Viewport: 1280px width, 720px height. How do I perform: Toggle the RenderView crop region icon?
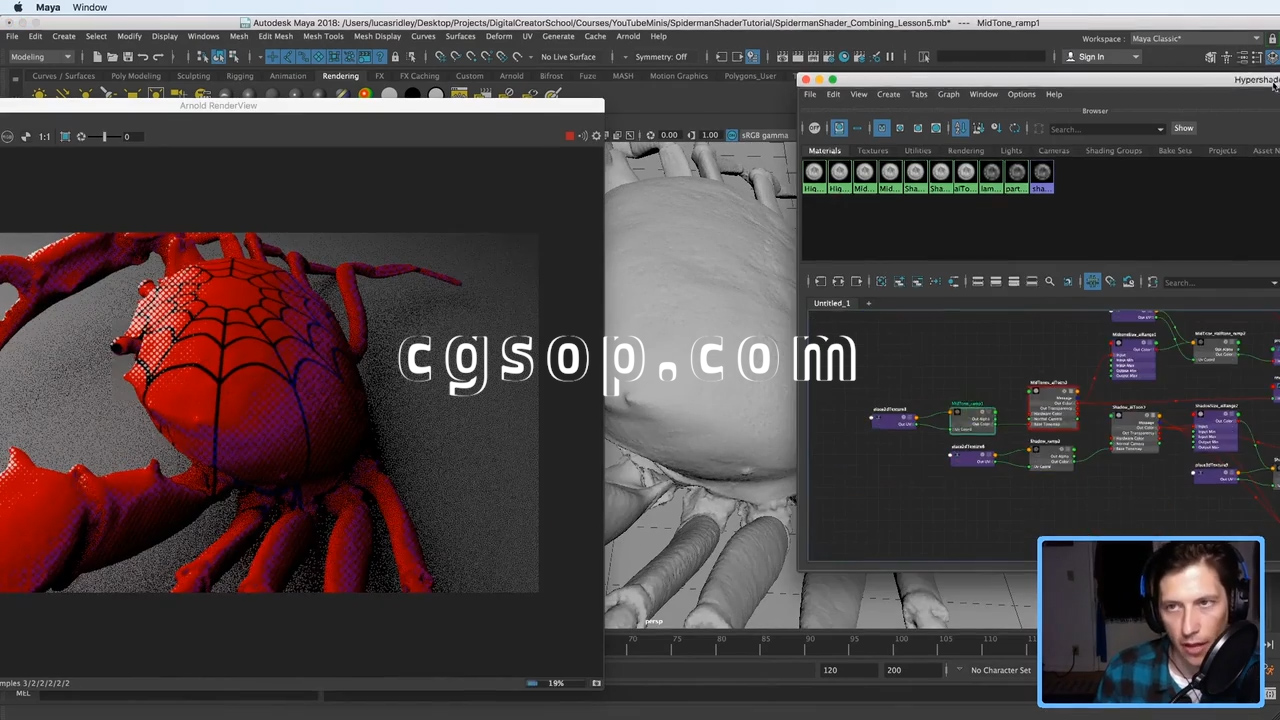pyautogui.click(x=65, y=136)
